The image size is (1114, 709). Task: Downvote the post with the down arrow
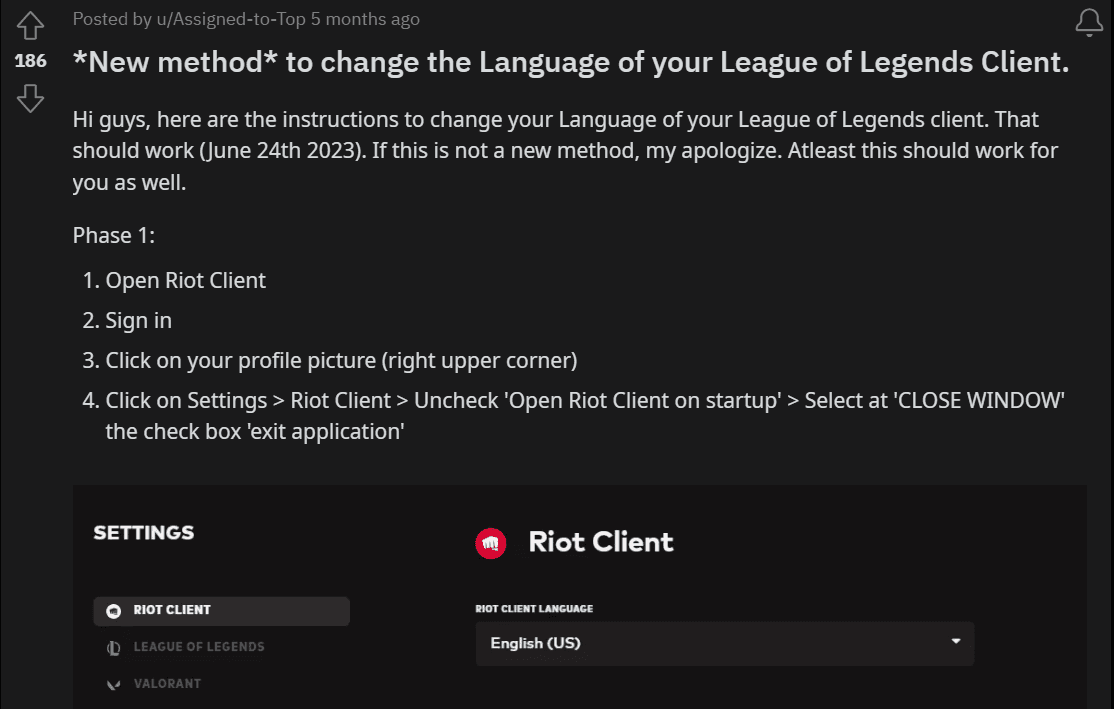pos(30,99)
